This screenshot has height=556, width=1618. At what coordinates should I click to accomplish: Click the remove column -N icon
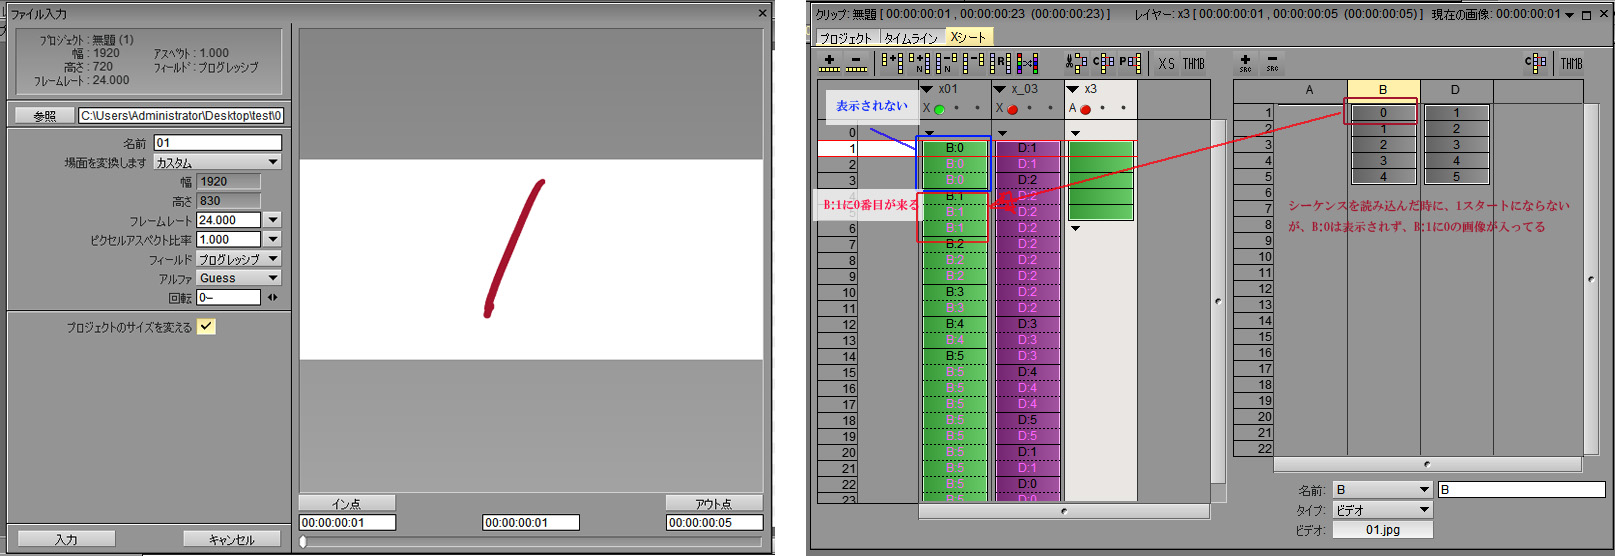(x=946, y=63)
